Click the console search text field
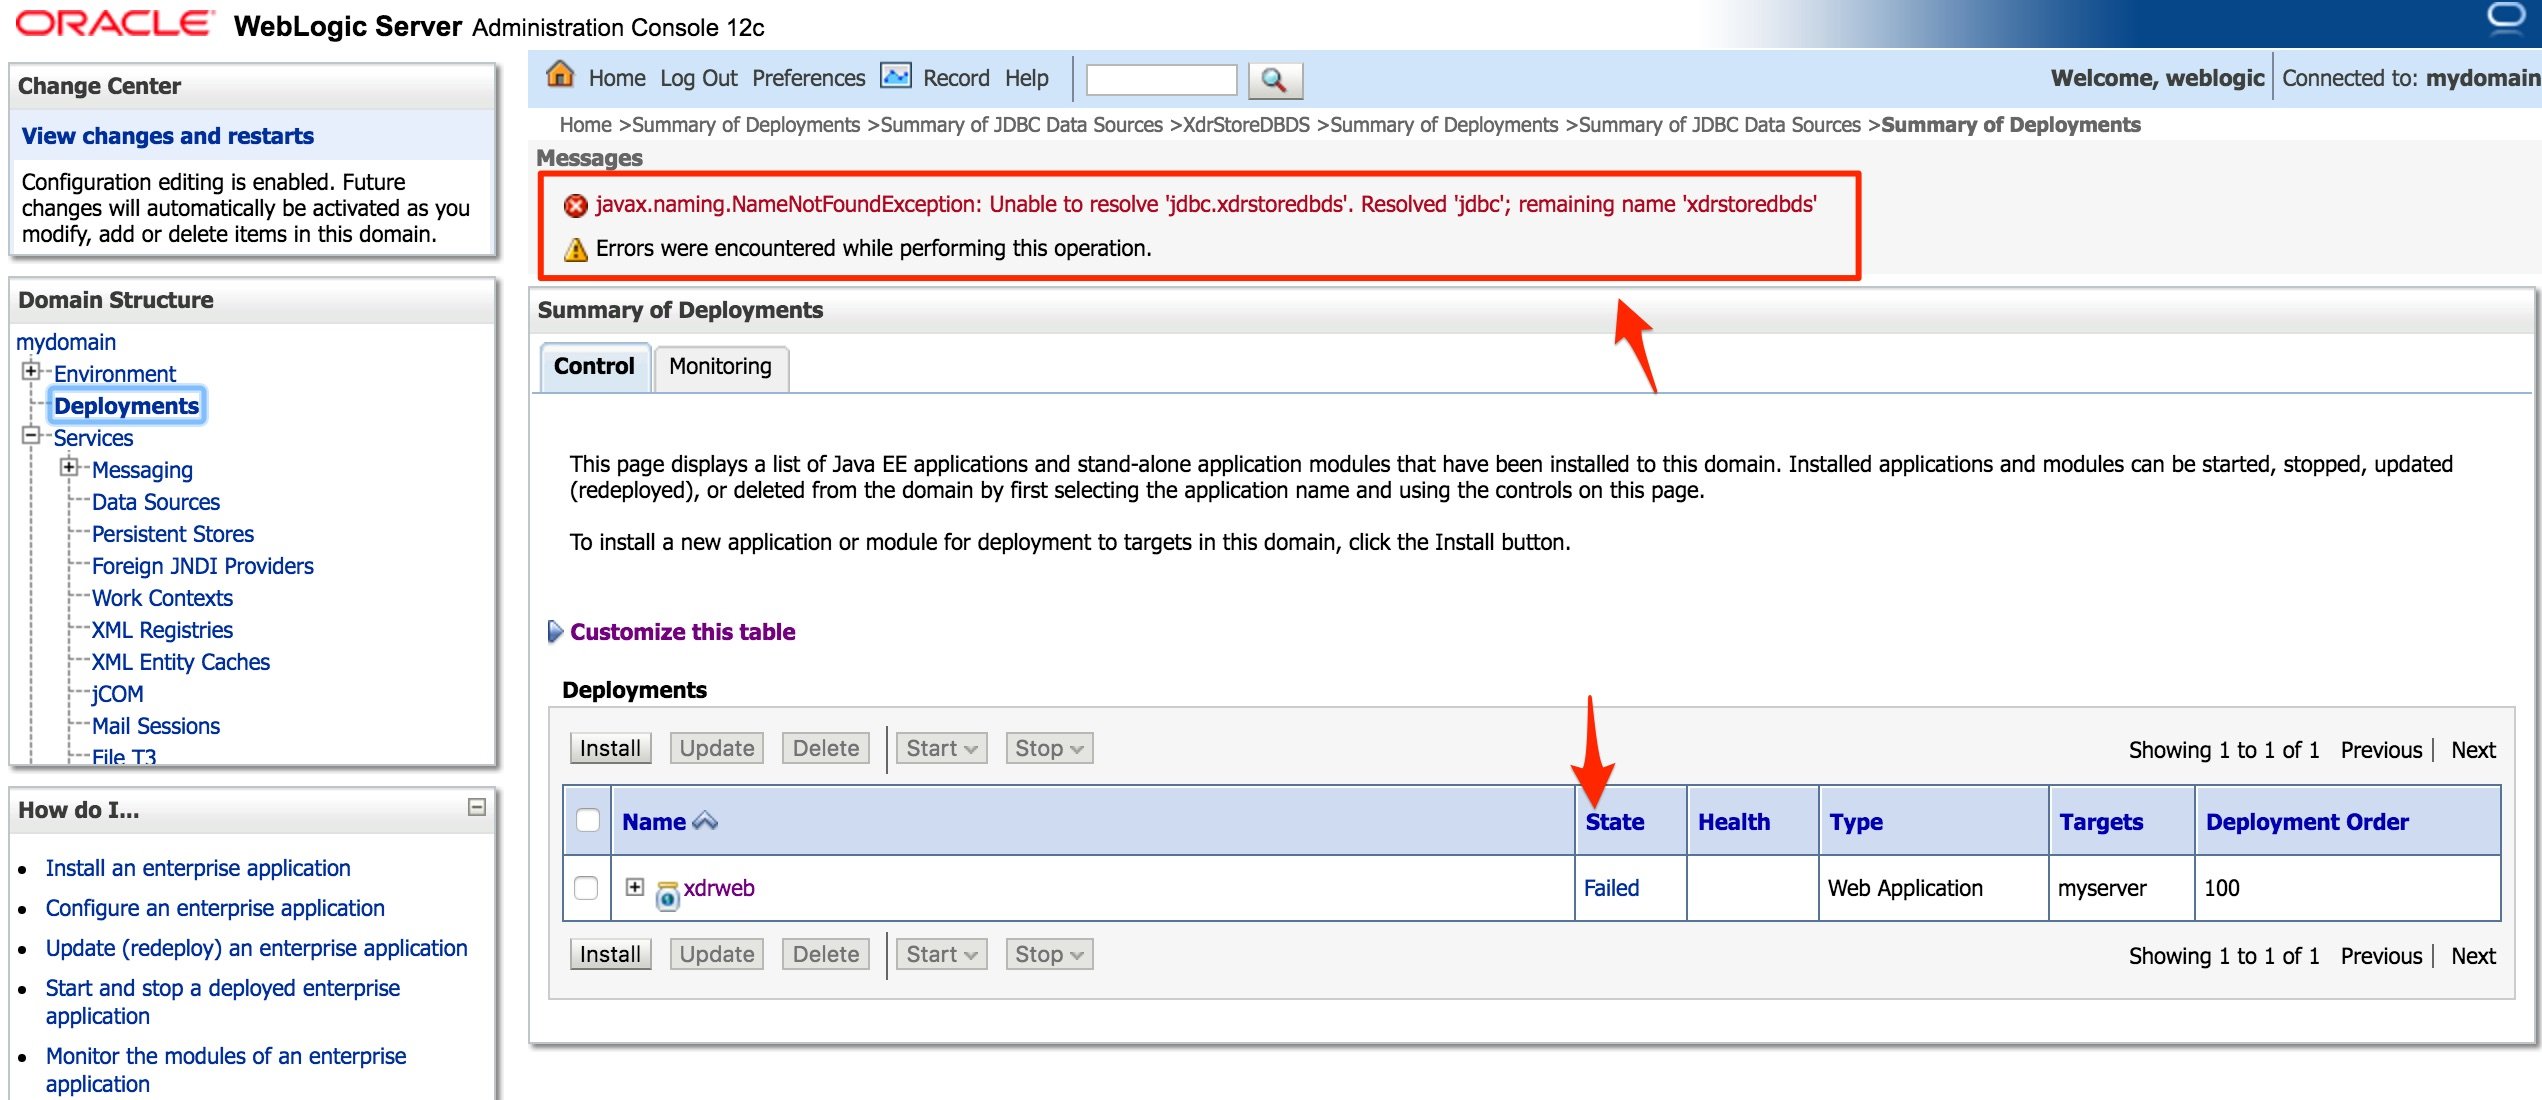This screenshot has height=1100, width=2542. tap(1160, 79)
